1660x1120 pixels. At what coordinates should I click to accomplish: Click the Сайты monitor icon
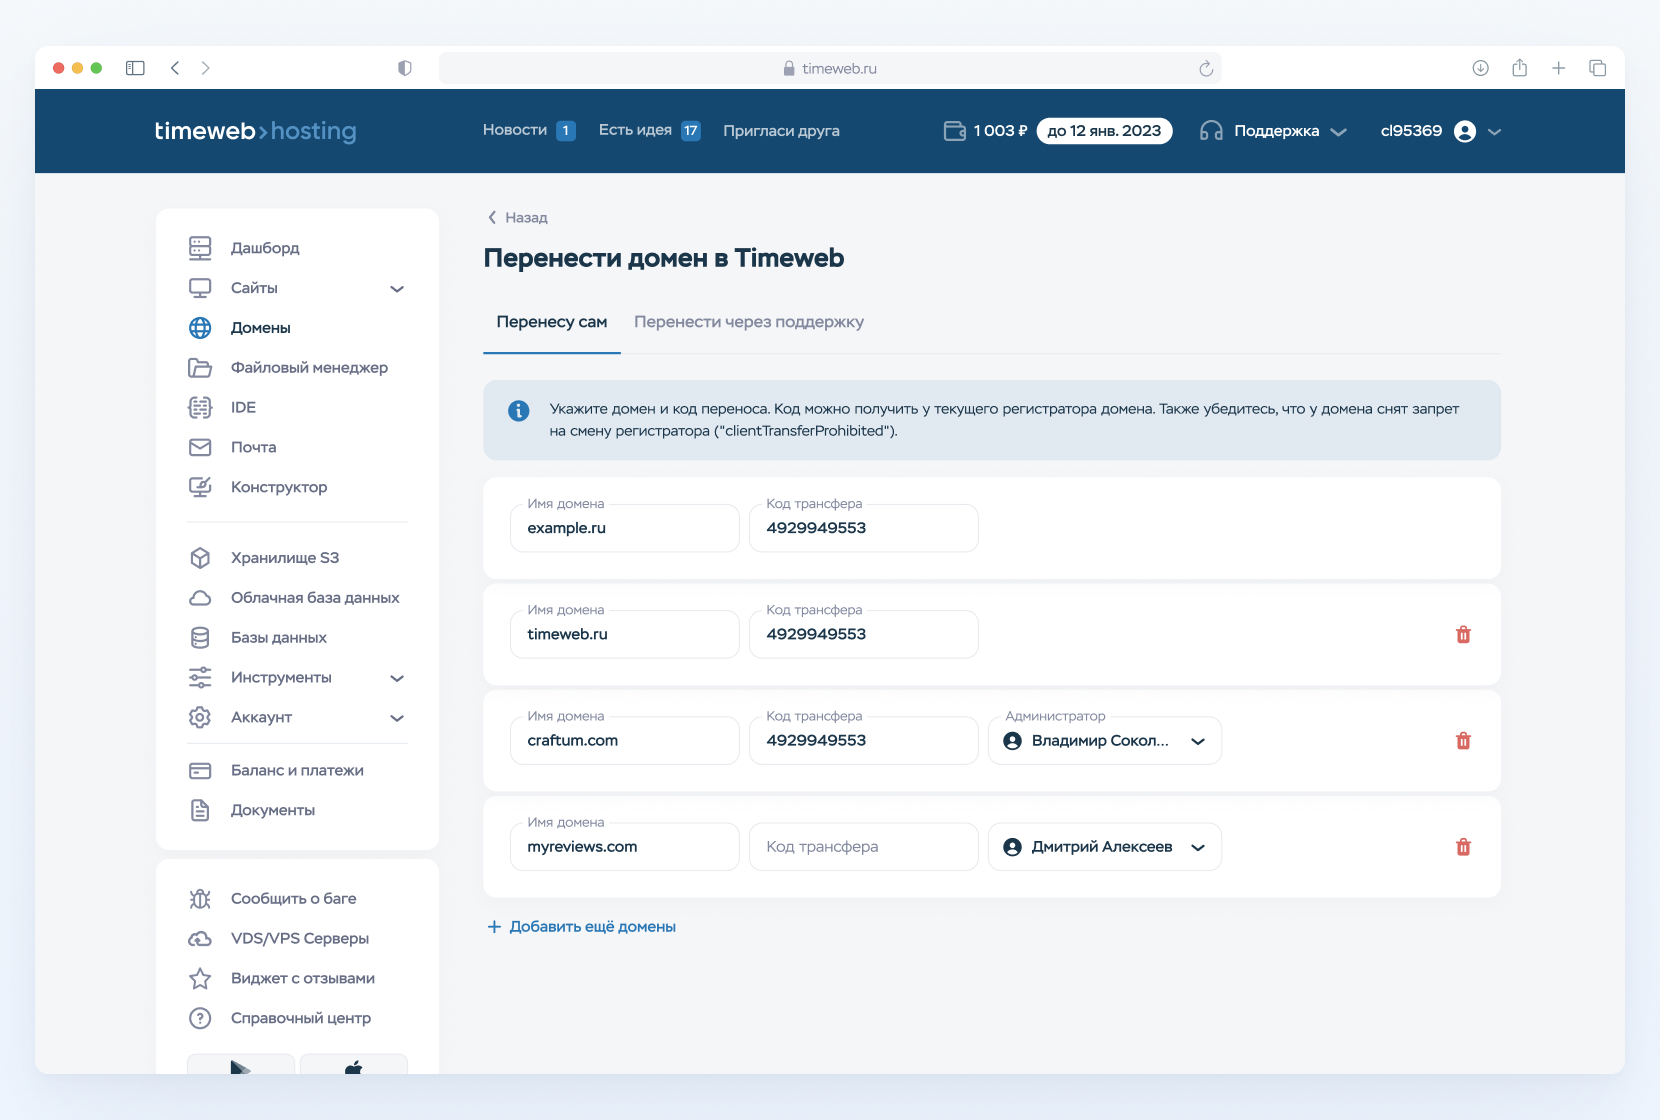(200, 288)
